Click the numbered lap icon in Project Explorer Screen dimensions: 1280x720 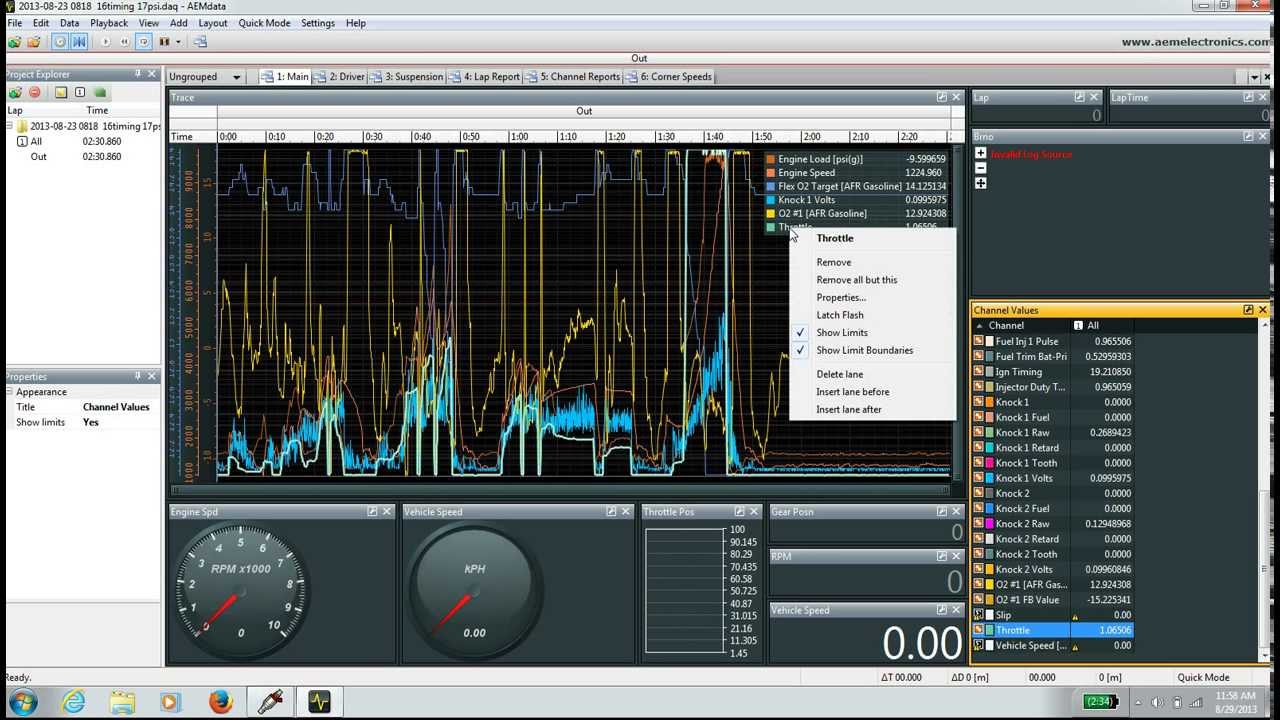80,93
